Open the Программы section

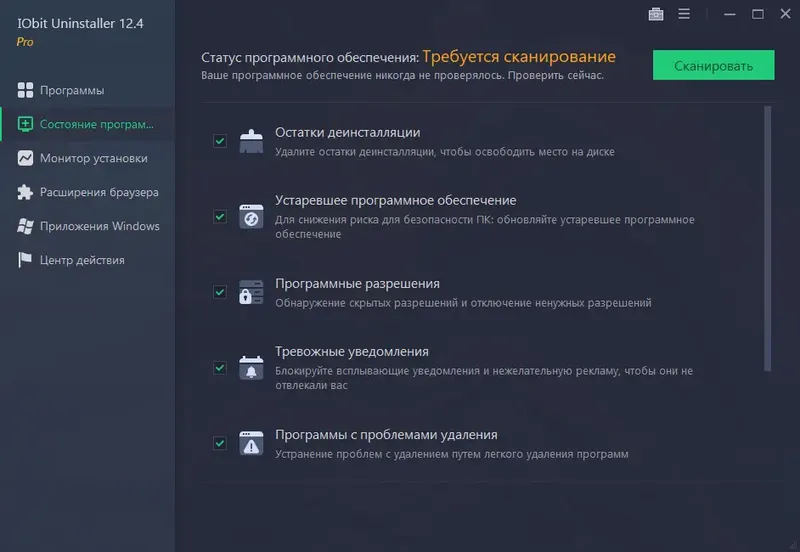click(87, 90)
